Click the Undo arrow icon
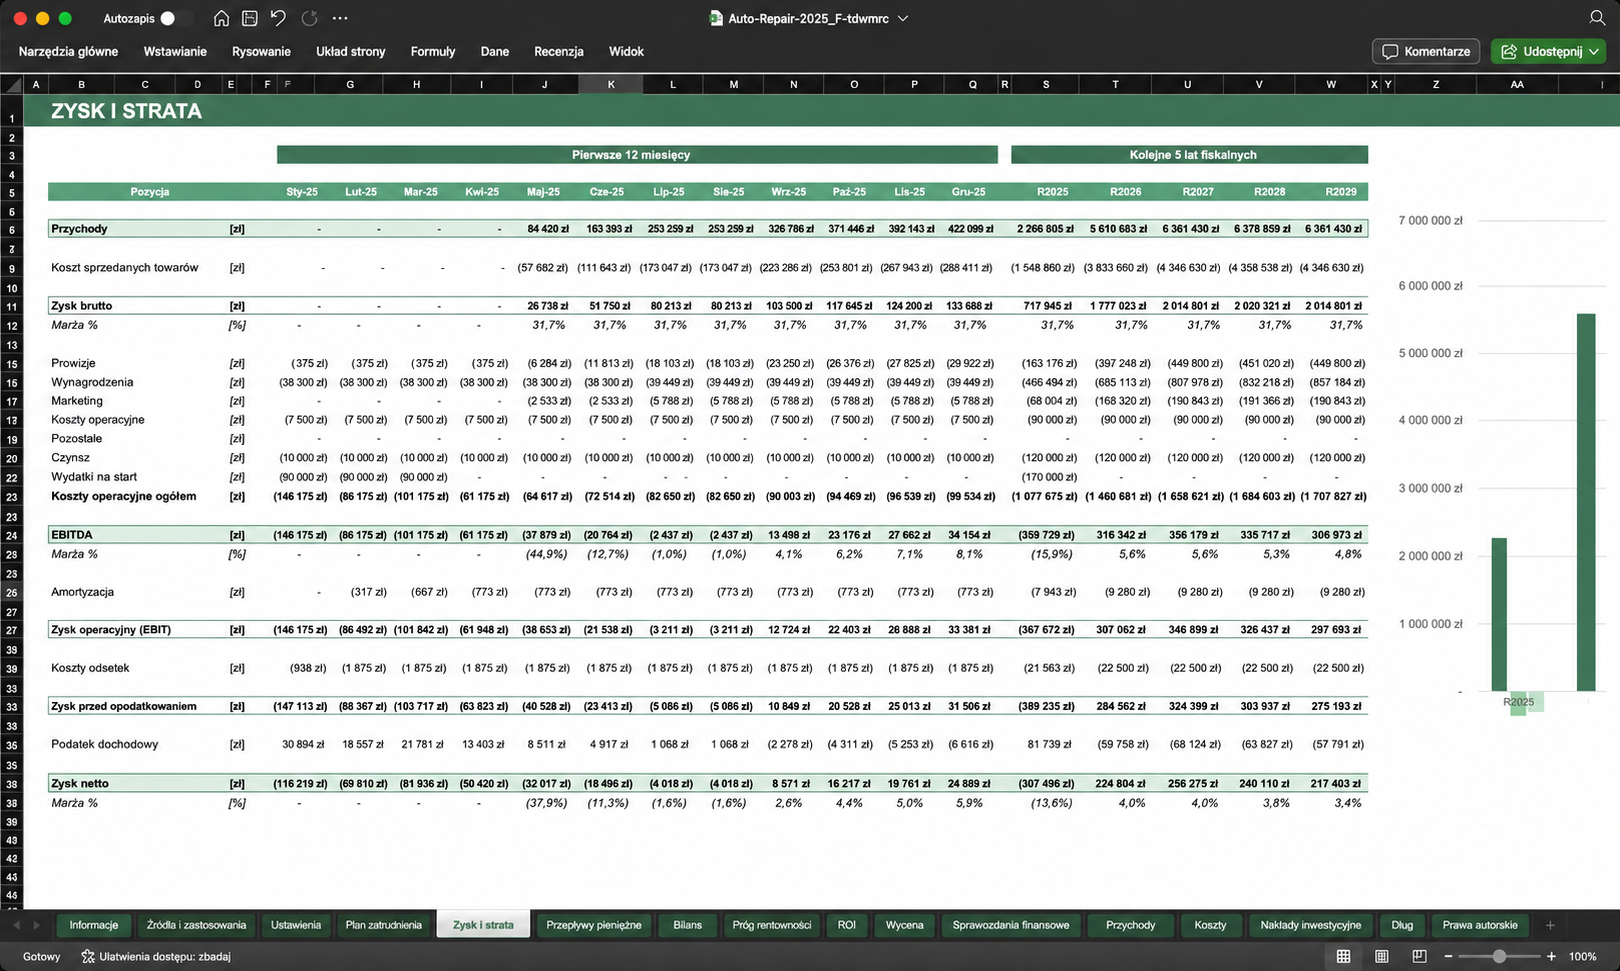The width and height of the screenshot is (1620, 971). coord(278,18)
